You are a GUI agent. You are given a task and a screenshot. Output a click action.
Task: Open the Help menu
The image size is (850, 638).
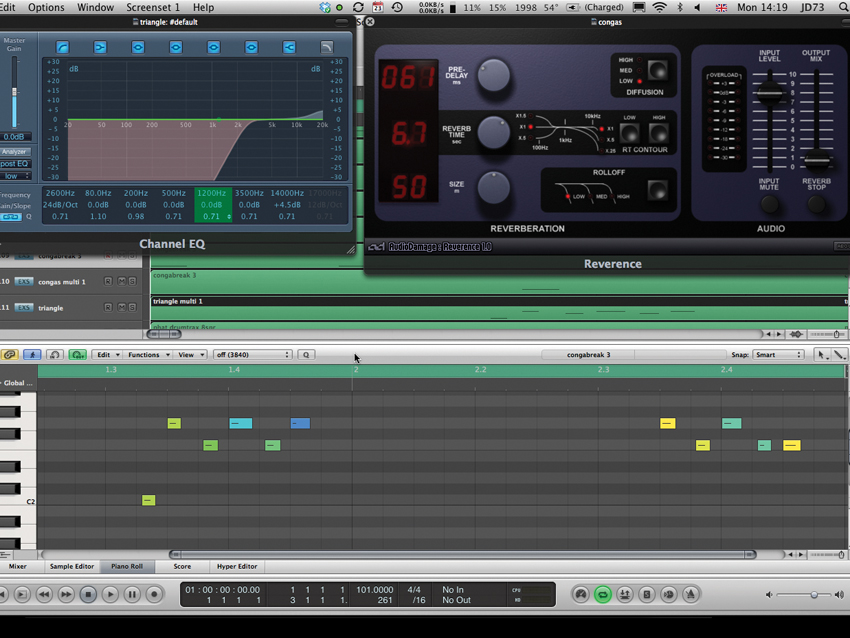pos(203,7)
